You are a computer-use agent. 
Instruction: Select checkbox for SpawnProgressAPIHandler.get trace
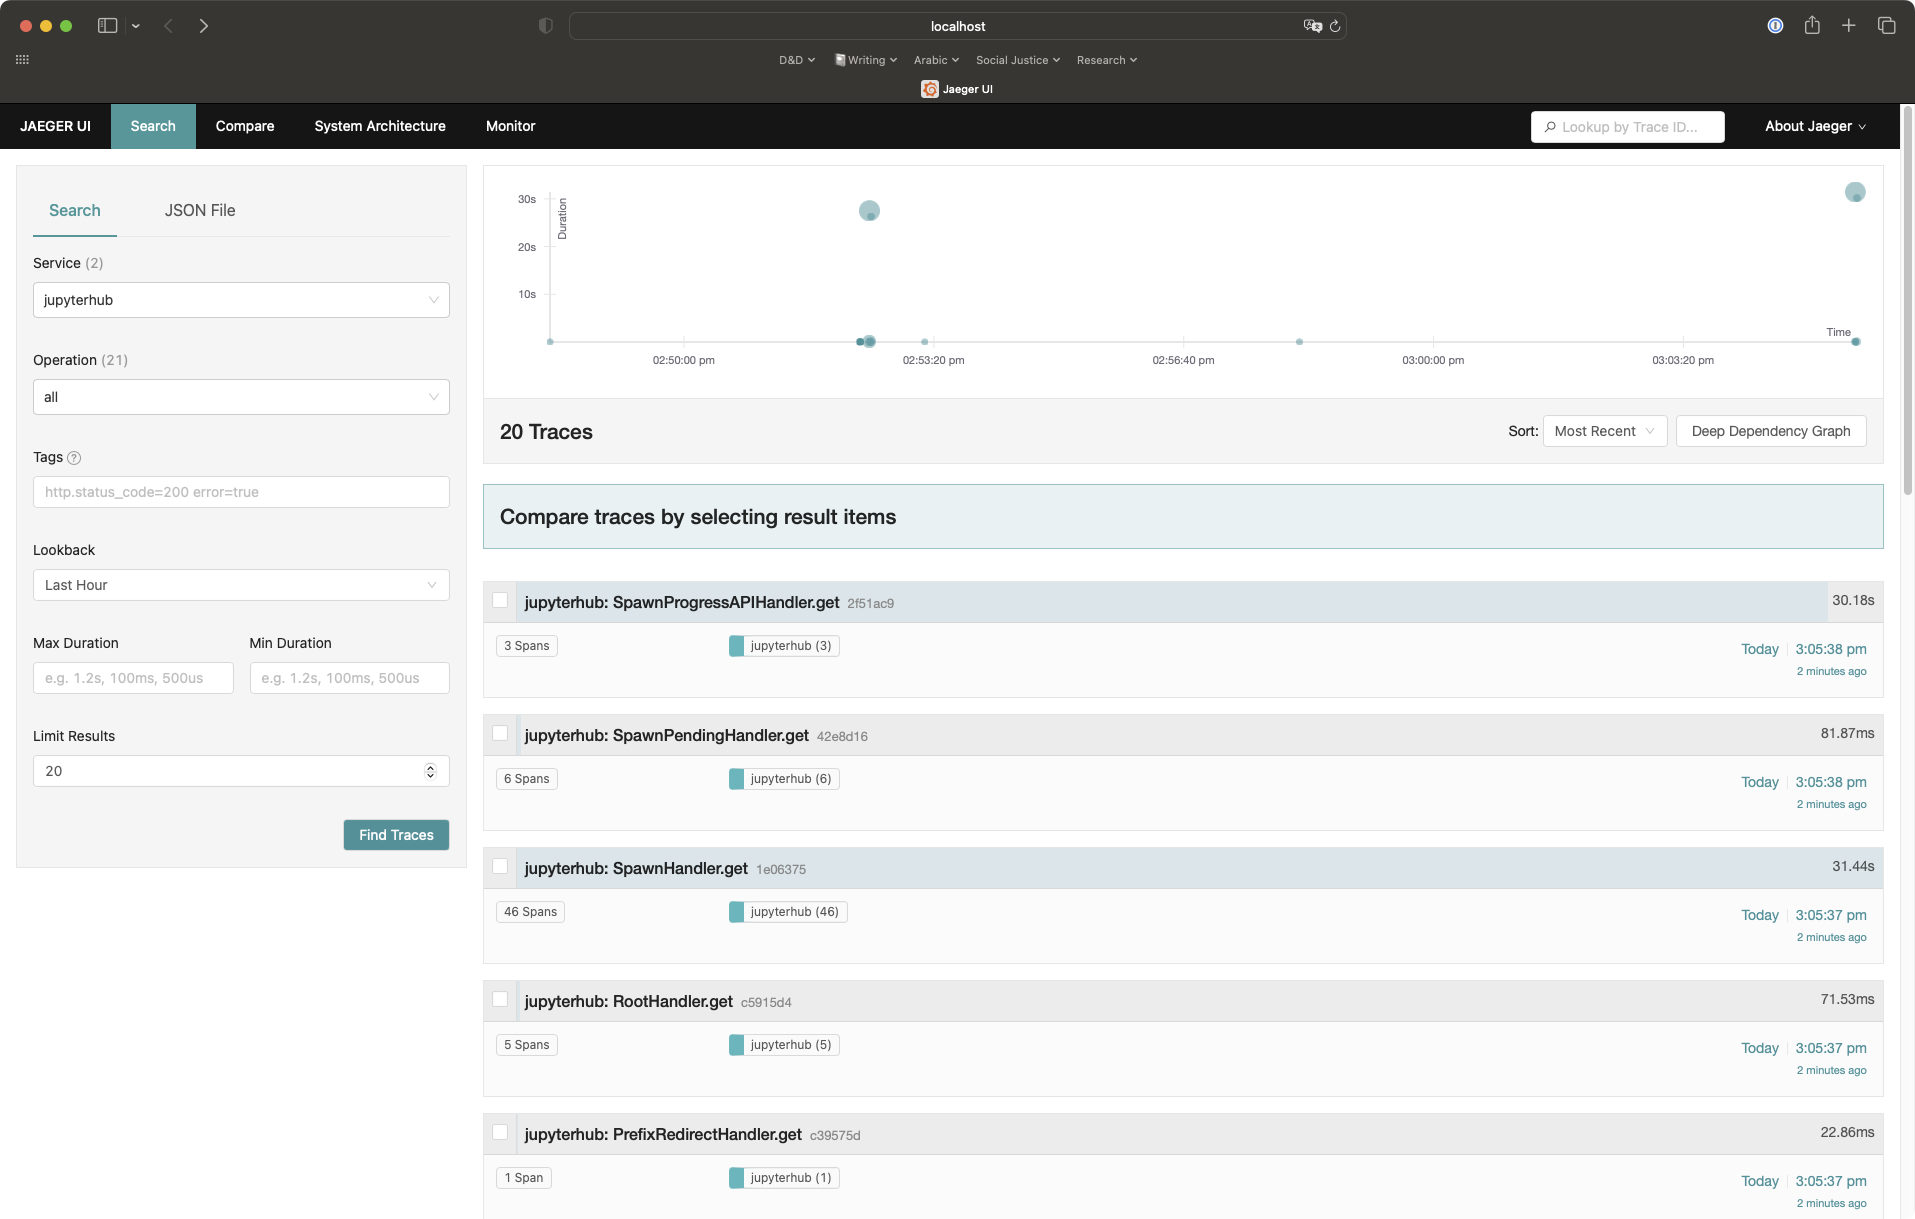[500, 601]
